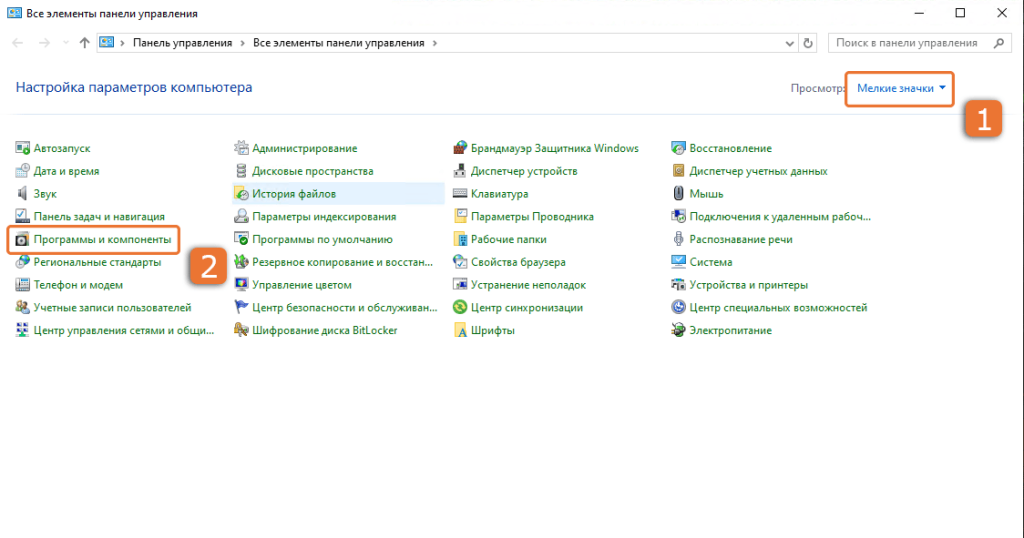Open Параметры Проводника link
Screen dimensions: 1024x538
coord(532,216)
